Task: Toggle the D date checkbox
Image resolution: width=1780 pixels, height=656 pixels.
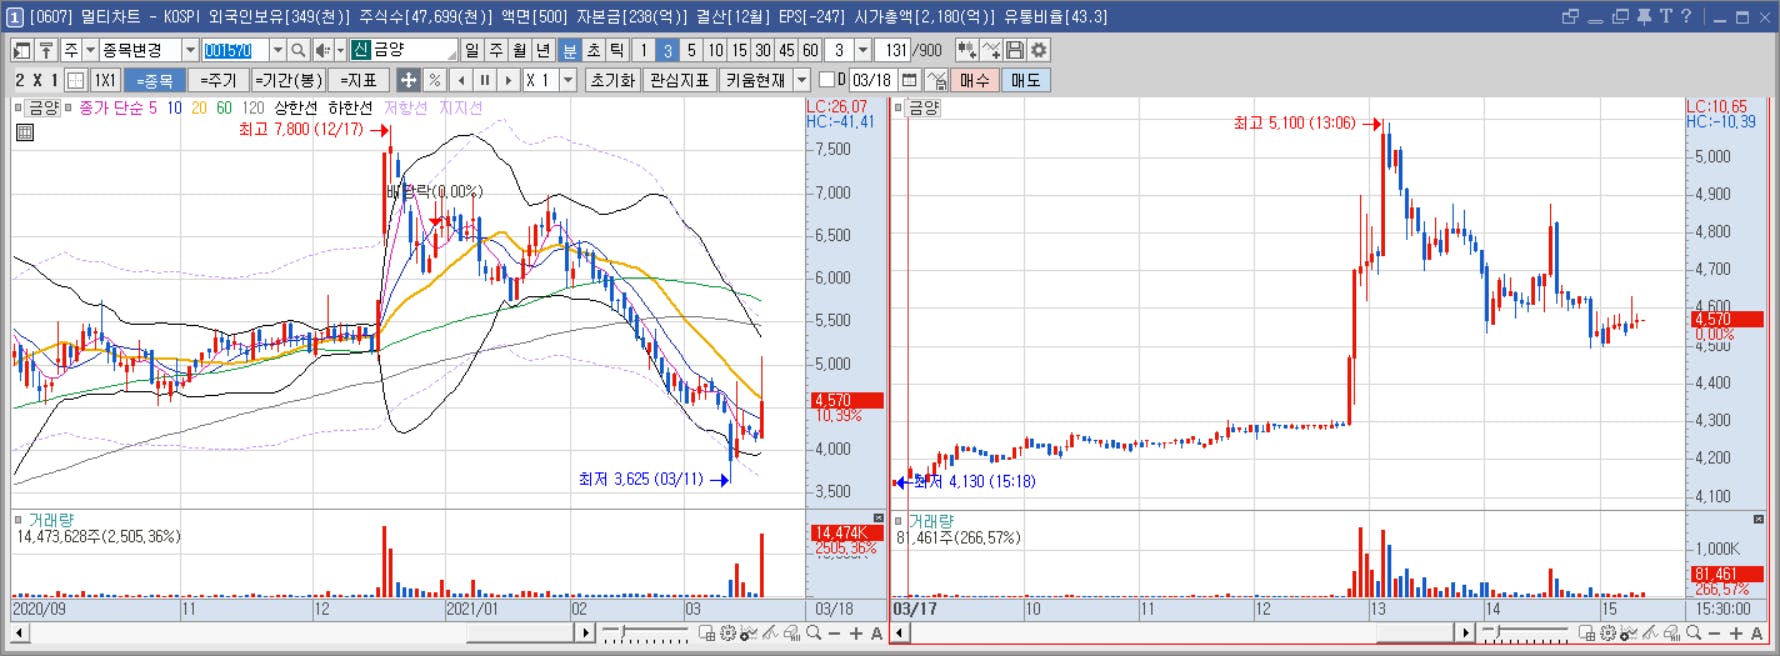Action: tap(826, 80)
